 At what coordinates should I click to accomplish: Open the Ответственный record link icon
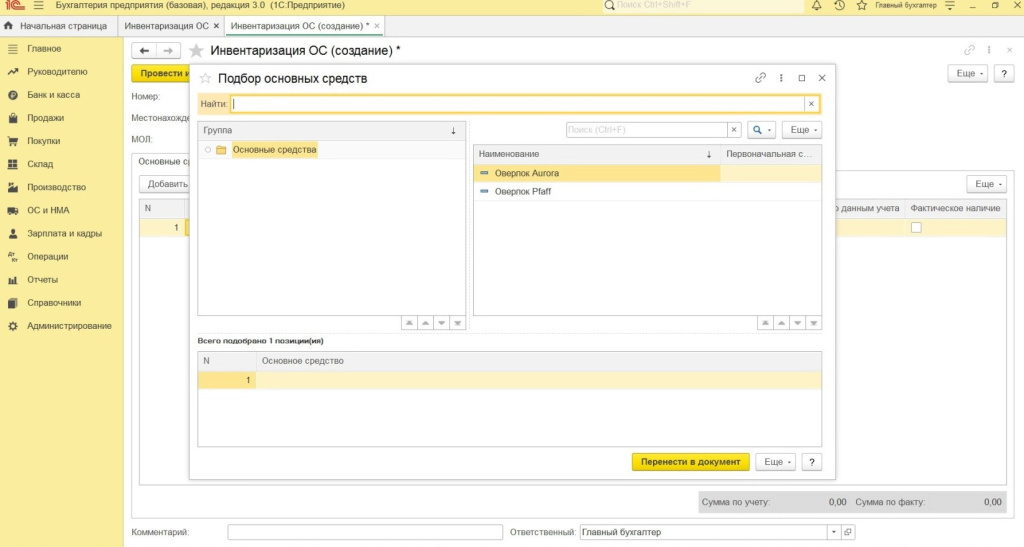tap(848, 532)
